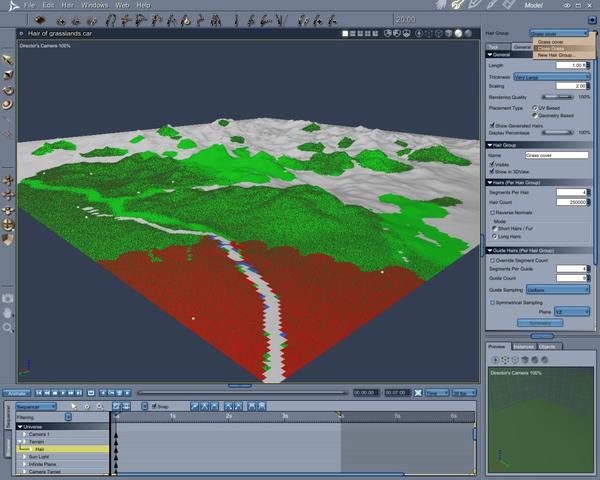This screenshot has height=480, width=600.
Task: Select the magnifier zoom tool in left toolbar
Action: (7, 327)
